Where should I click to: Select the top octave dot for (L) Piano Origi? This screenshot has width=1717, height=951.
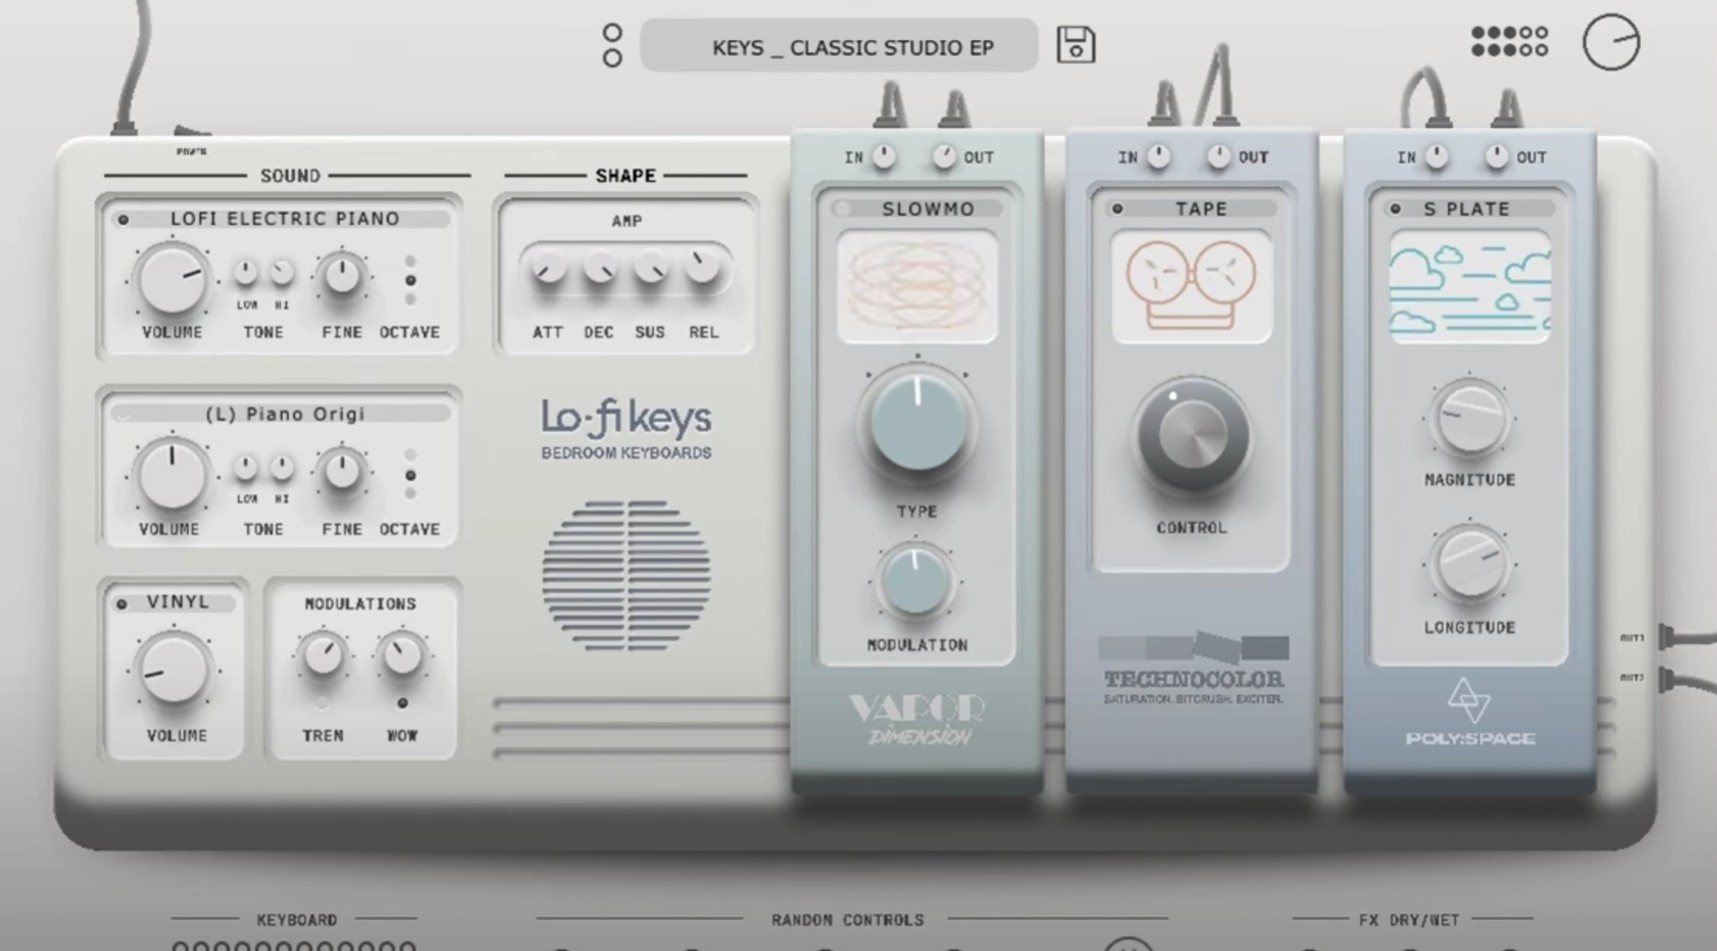(x=410, y=456)
